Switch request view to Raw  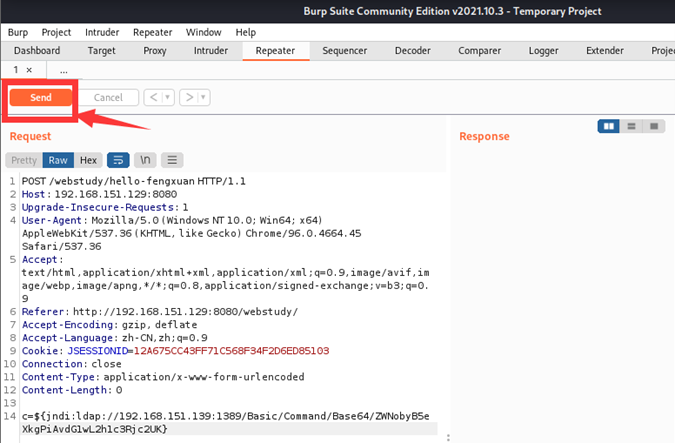click(x=58, y=160)
